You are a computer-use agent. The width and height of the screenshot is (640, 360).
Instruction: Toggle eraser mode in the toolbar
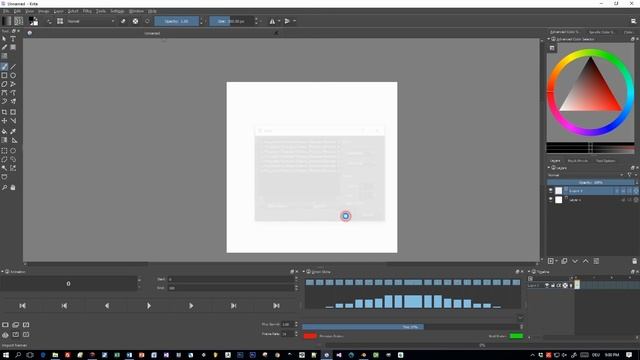tap(123, 21)
